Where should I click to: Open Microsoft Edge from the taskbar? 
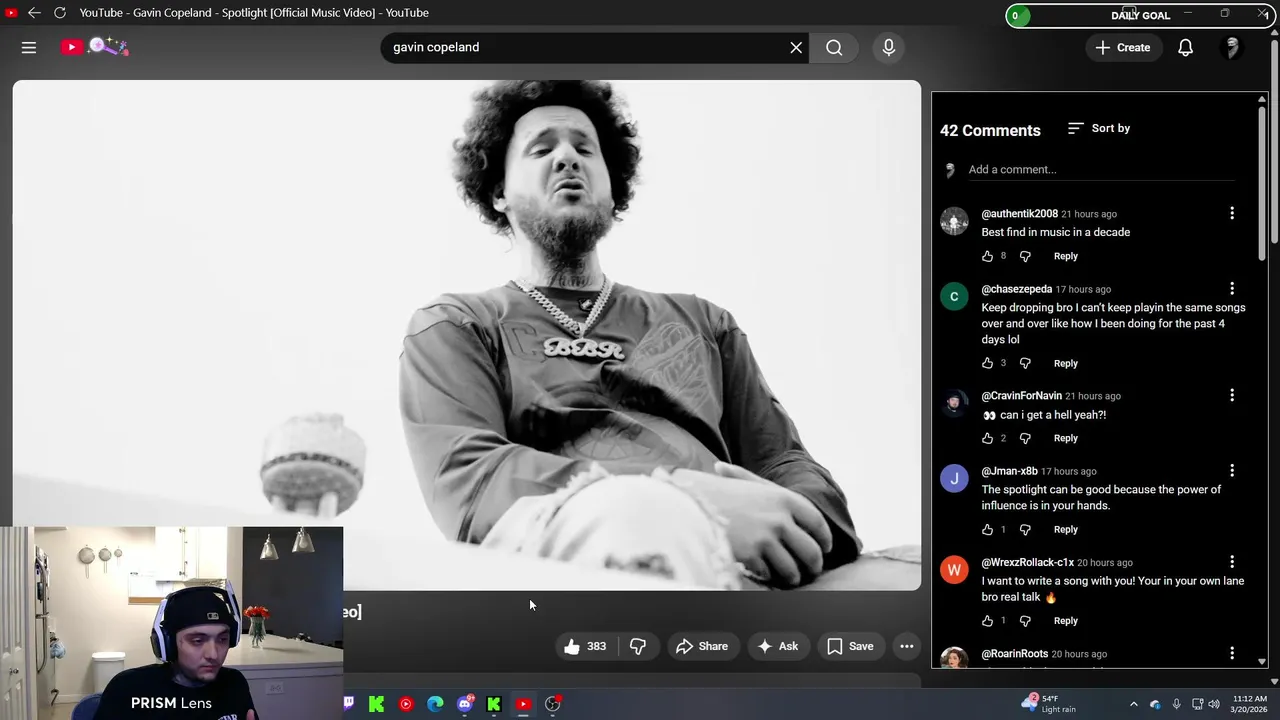pos(435,704)
